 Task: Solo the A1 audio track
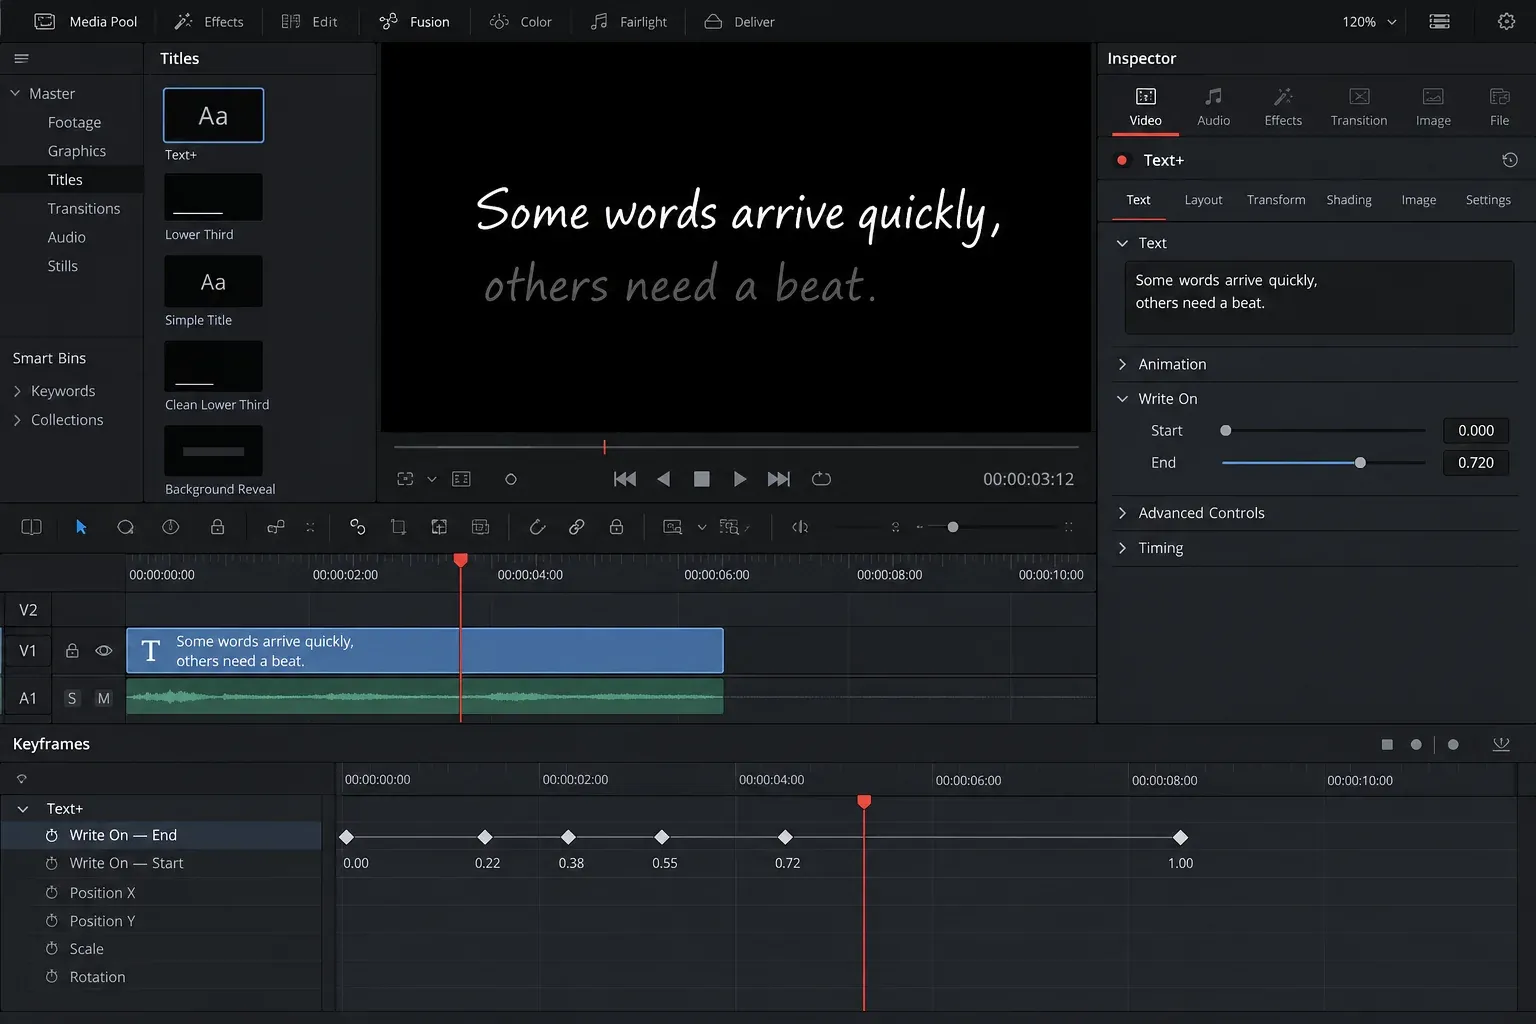pos(72,698)
